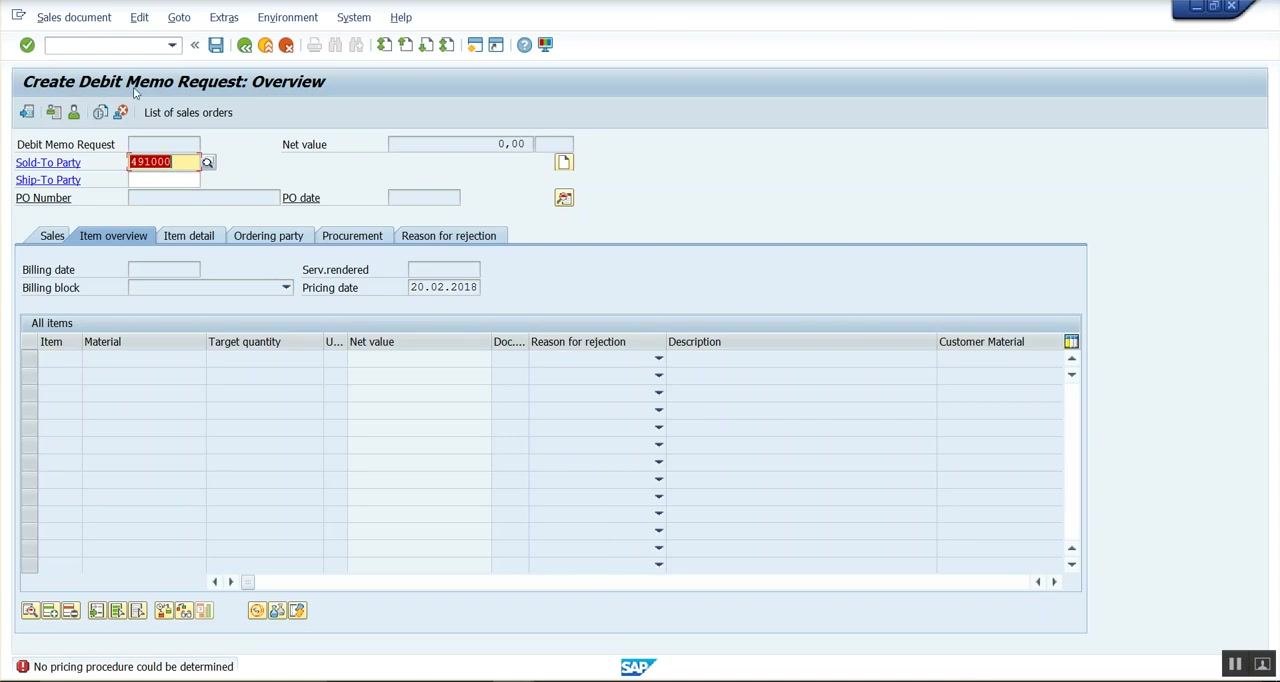Switch to the Sales tab
Image resolution: width=1280 pixels, height=682 pixels.
pyautogui.click(x=52, y=236)
